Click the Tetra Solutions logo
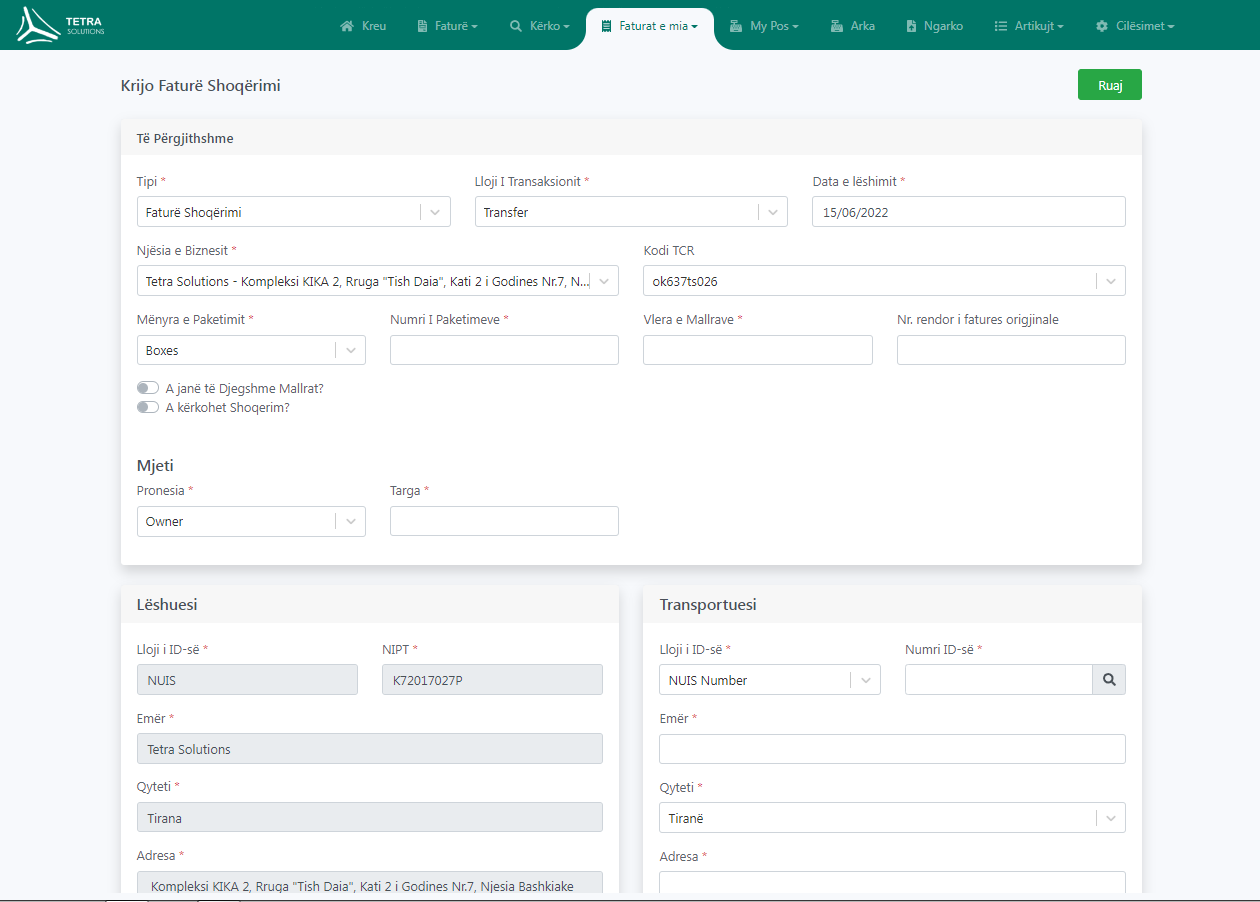The width and height of the screenshot is (1260, 902). tap(60, 25)
